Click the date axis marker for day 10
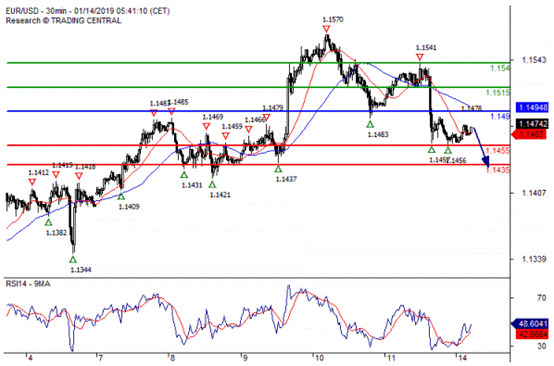The width and height of the screenshot is (554, 366). pos(318,358)
